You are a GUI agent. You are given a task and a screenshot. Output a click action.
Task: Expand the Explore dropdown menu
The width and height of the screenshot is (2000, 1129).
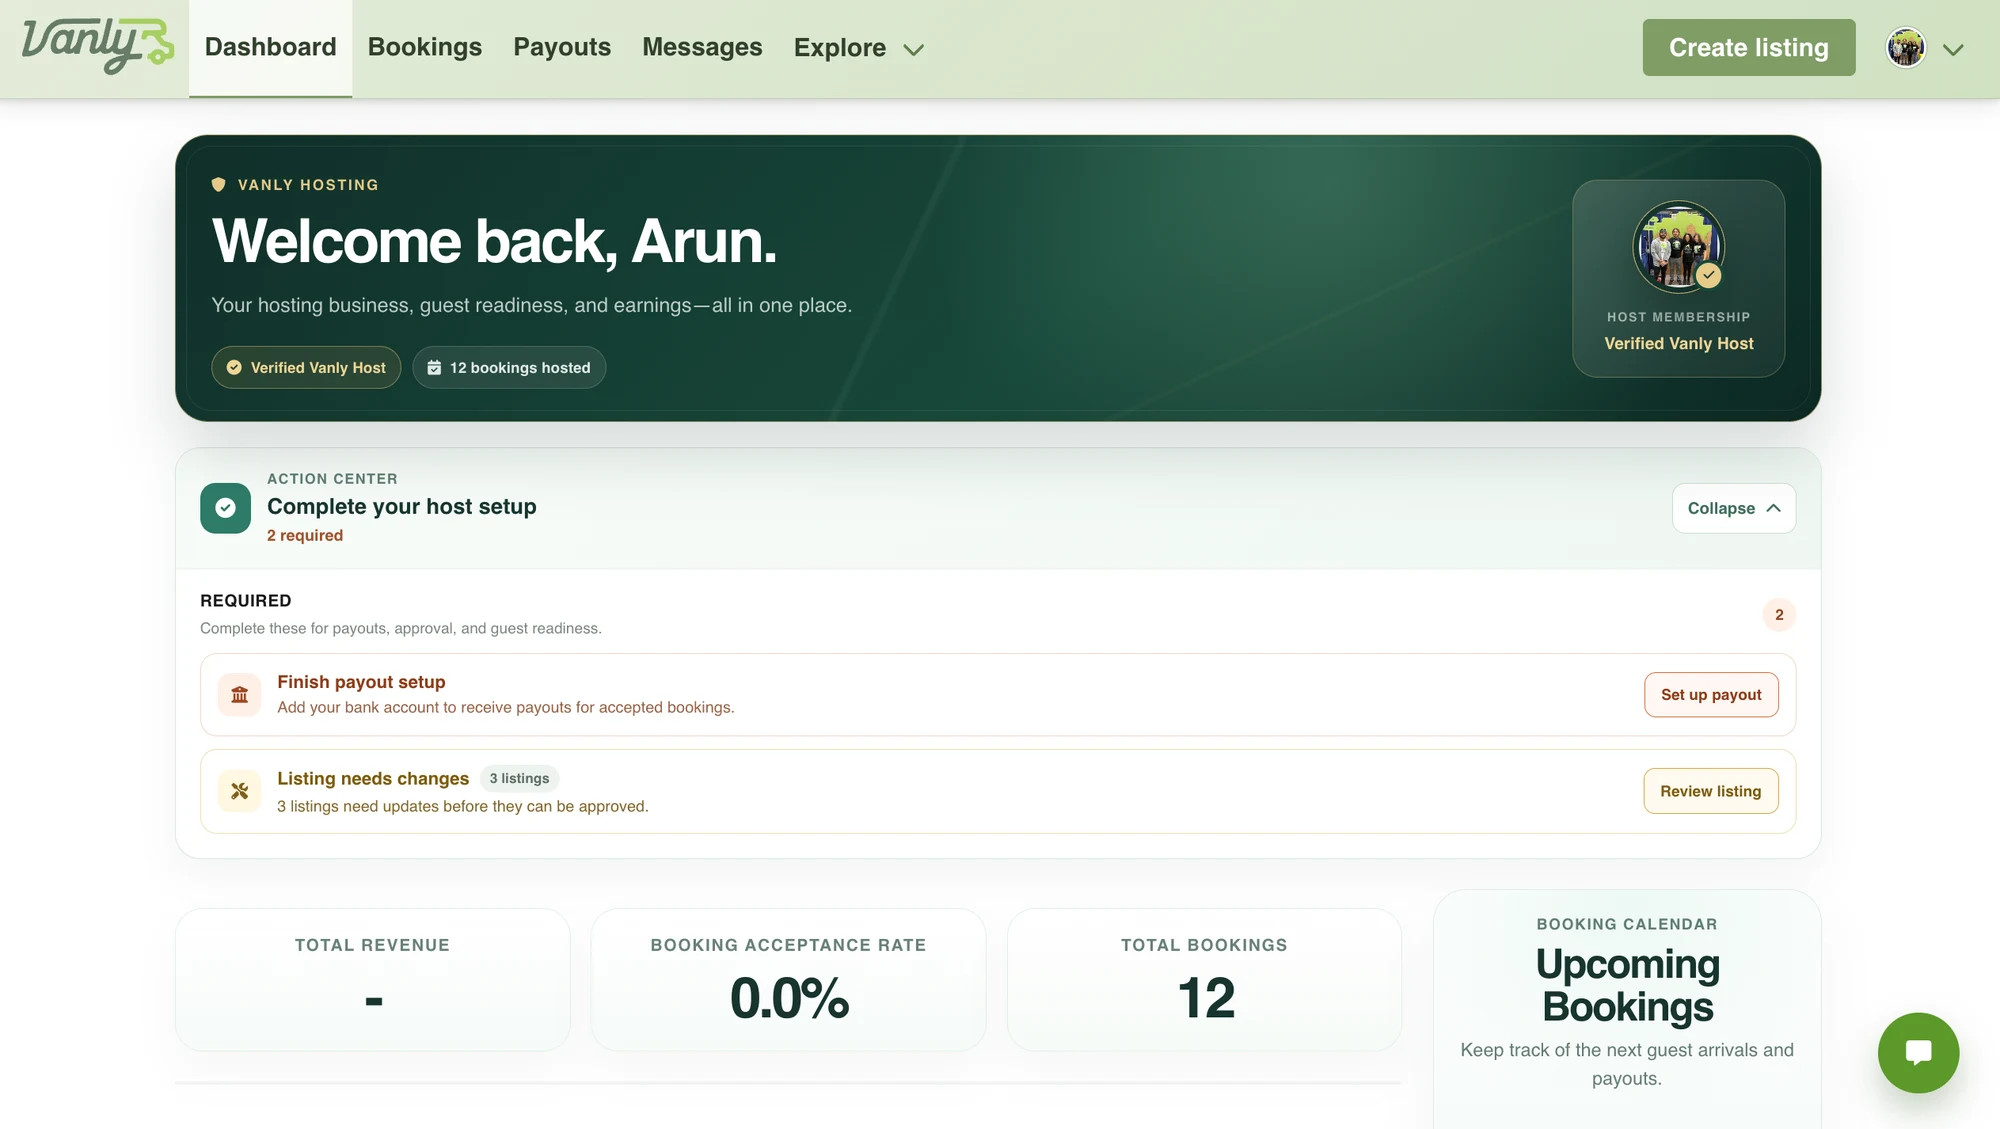click(x=858, y=48)
